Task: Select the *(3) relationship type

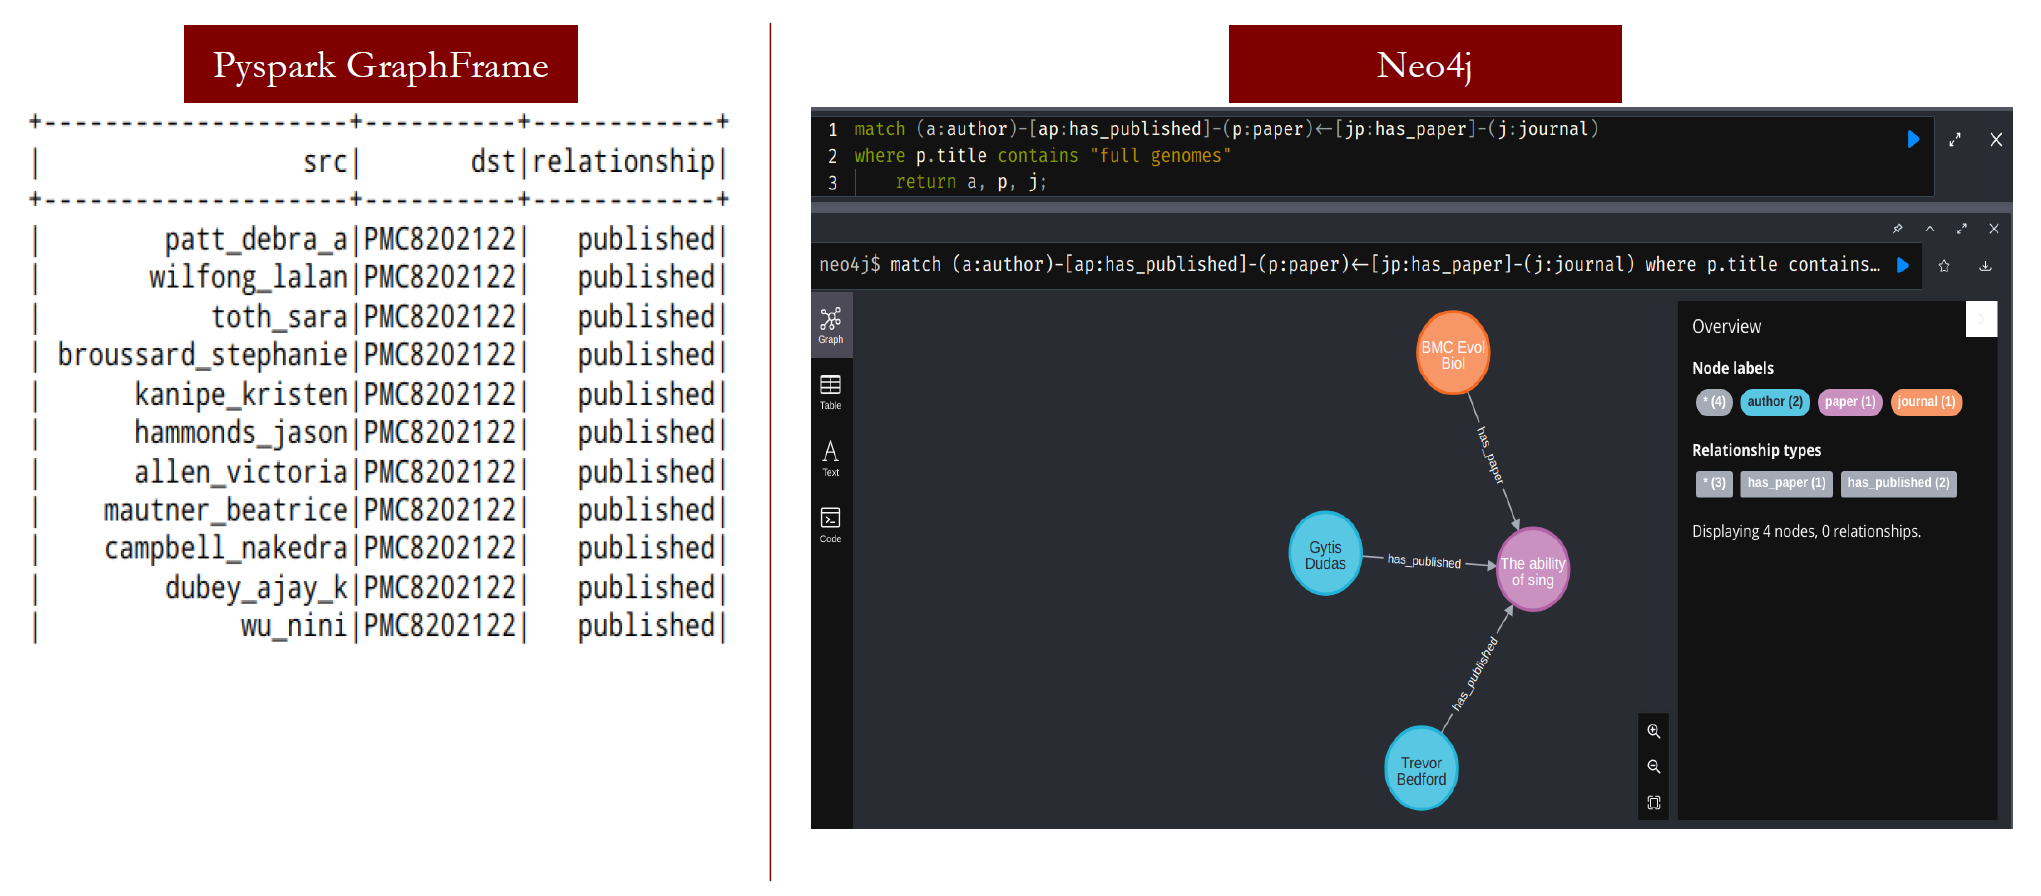Action: coord(1714,483)
